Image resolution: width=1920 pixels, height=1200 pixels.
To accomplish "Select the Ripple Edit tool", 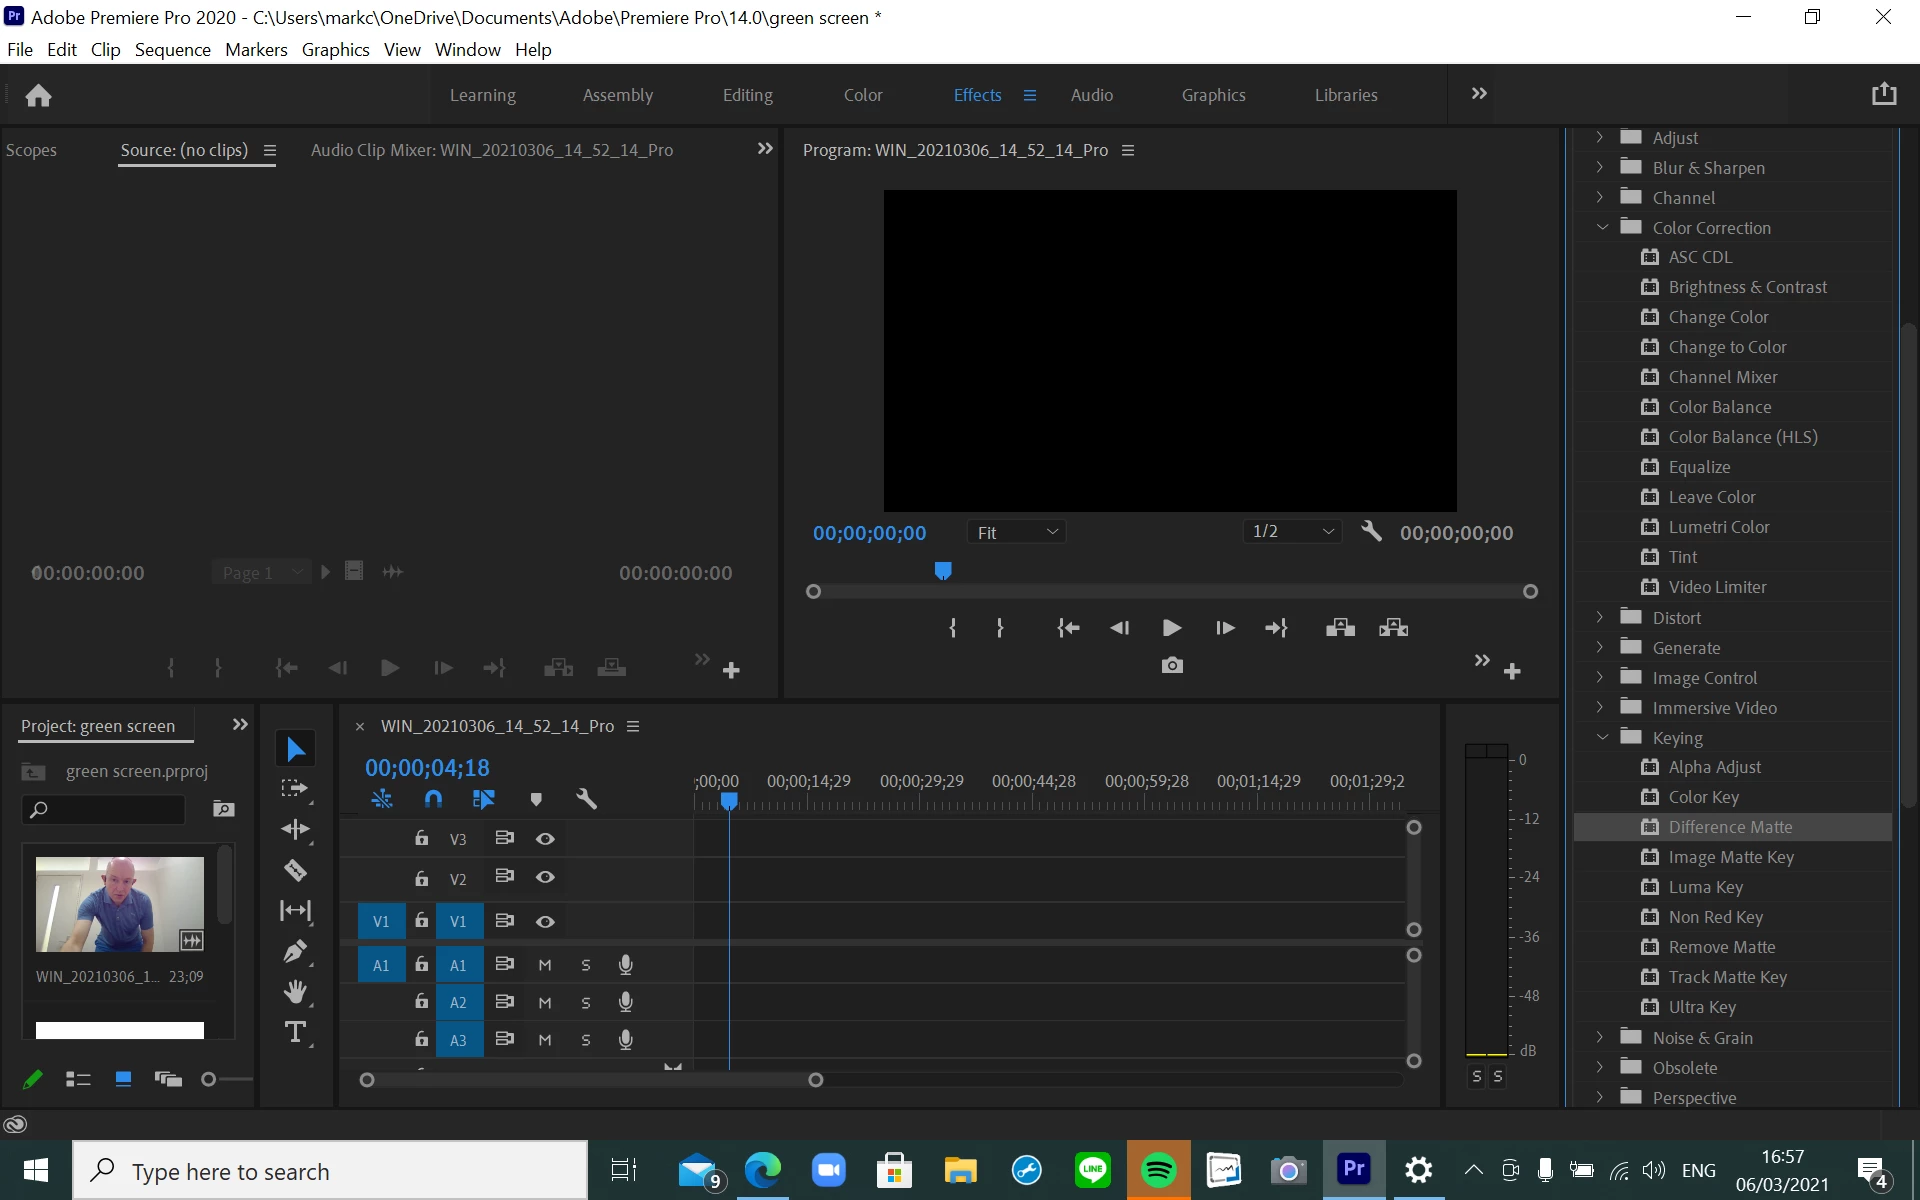I will coord(295,829).
